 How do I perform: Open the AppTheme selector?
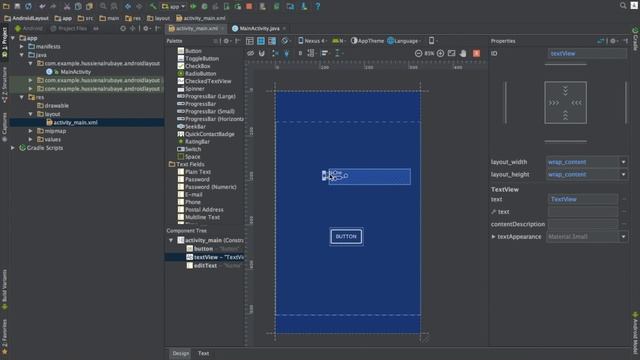coord(367,41)
